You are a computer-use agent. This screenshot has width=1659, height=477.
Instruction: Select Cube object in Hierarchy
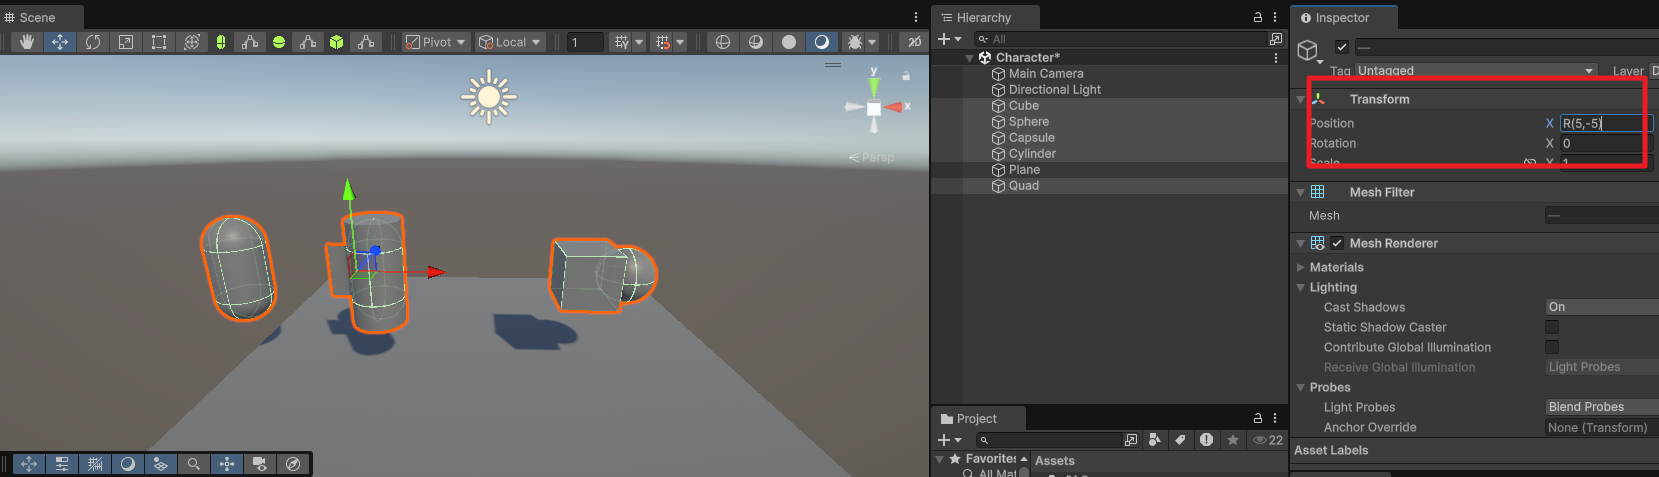pos(1024,106)
